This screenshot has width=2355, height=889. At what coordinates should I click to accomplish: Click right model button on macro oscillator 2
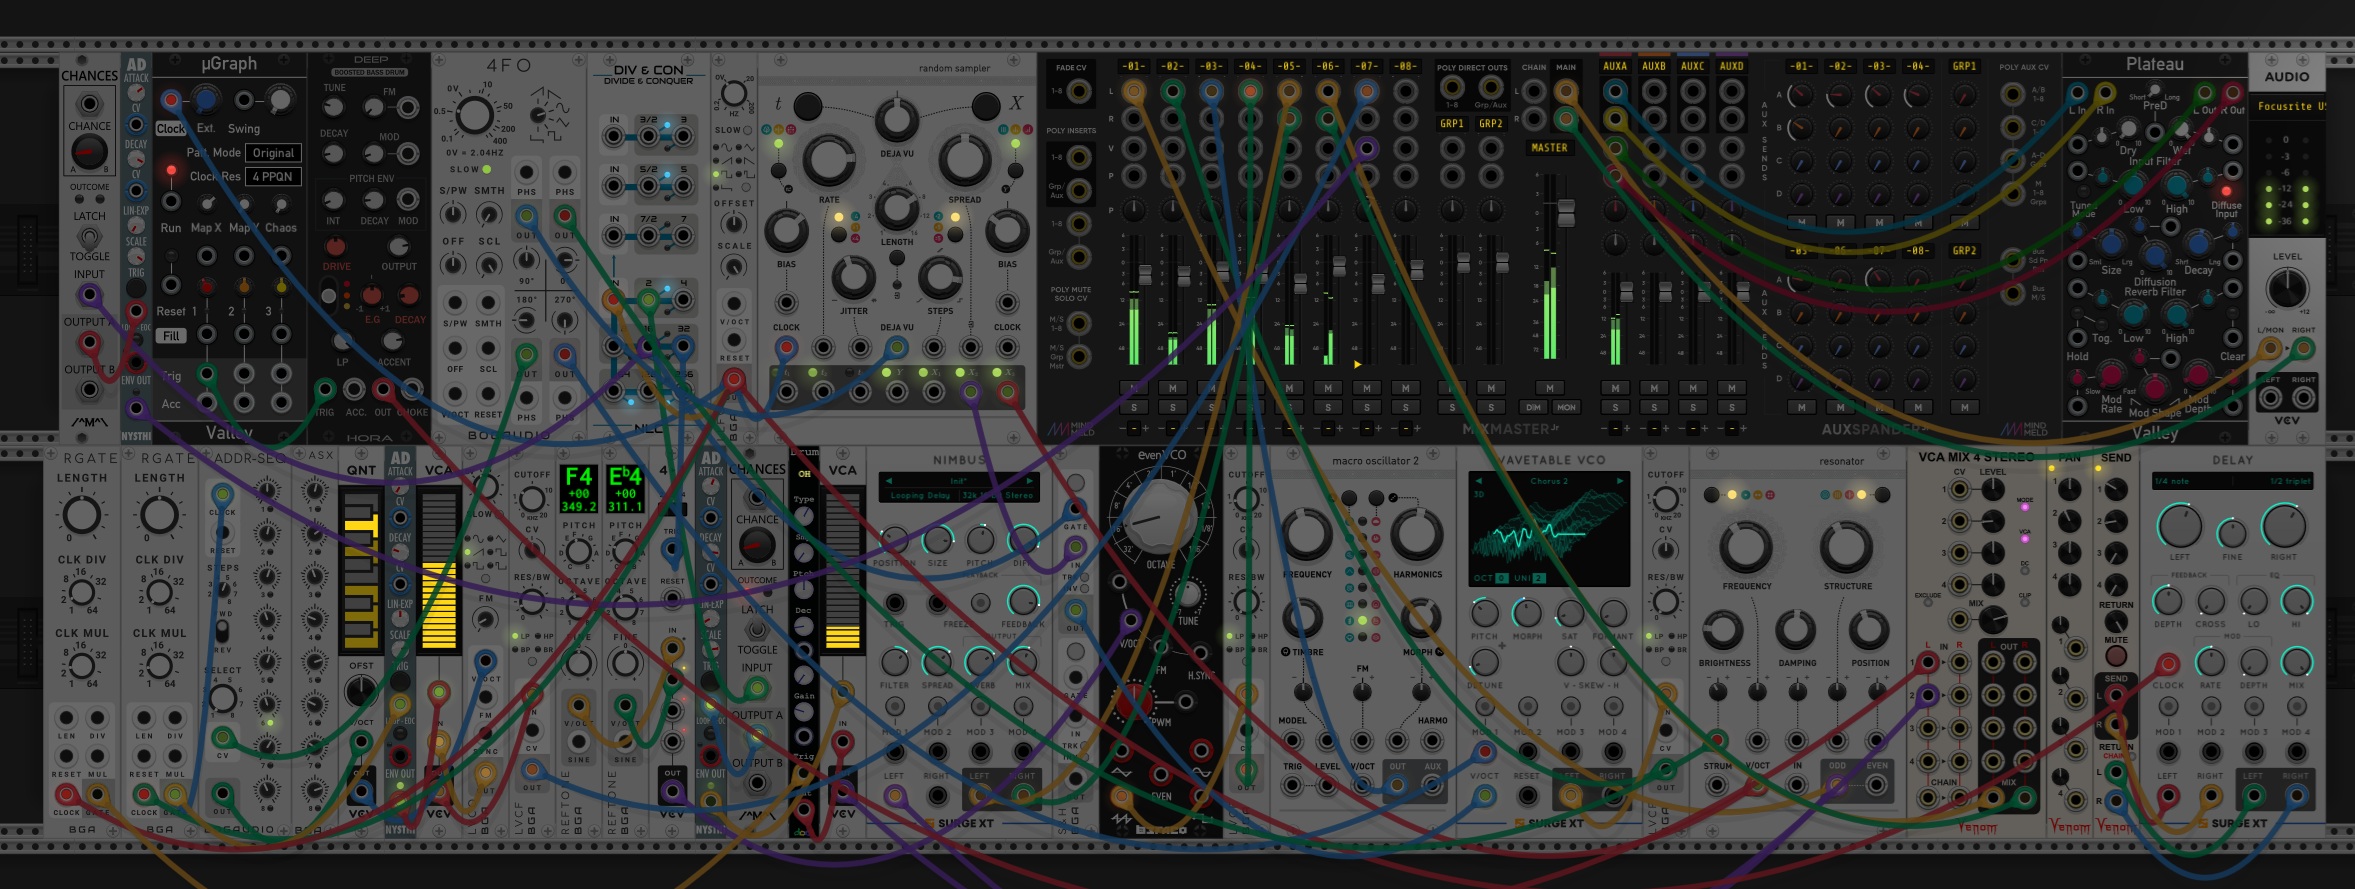[1376, 497]
